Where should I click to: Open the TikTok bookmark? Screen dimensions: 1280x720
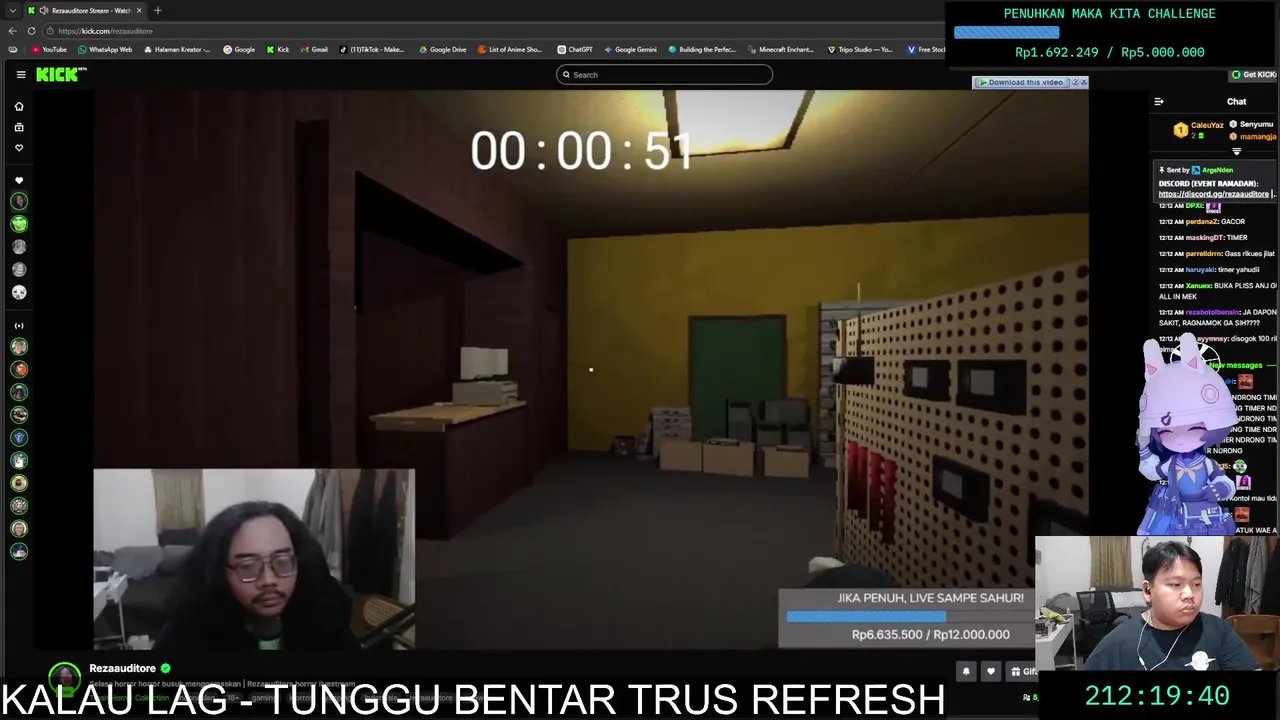coord(372,49)
